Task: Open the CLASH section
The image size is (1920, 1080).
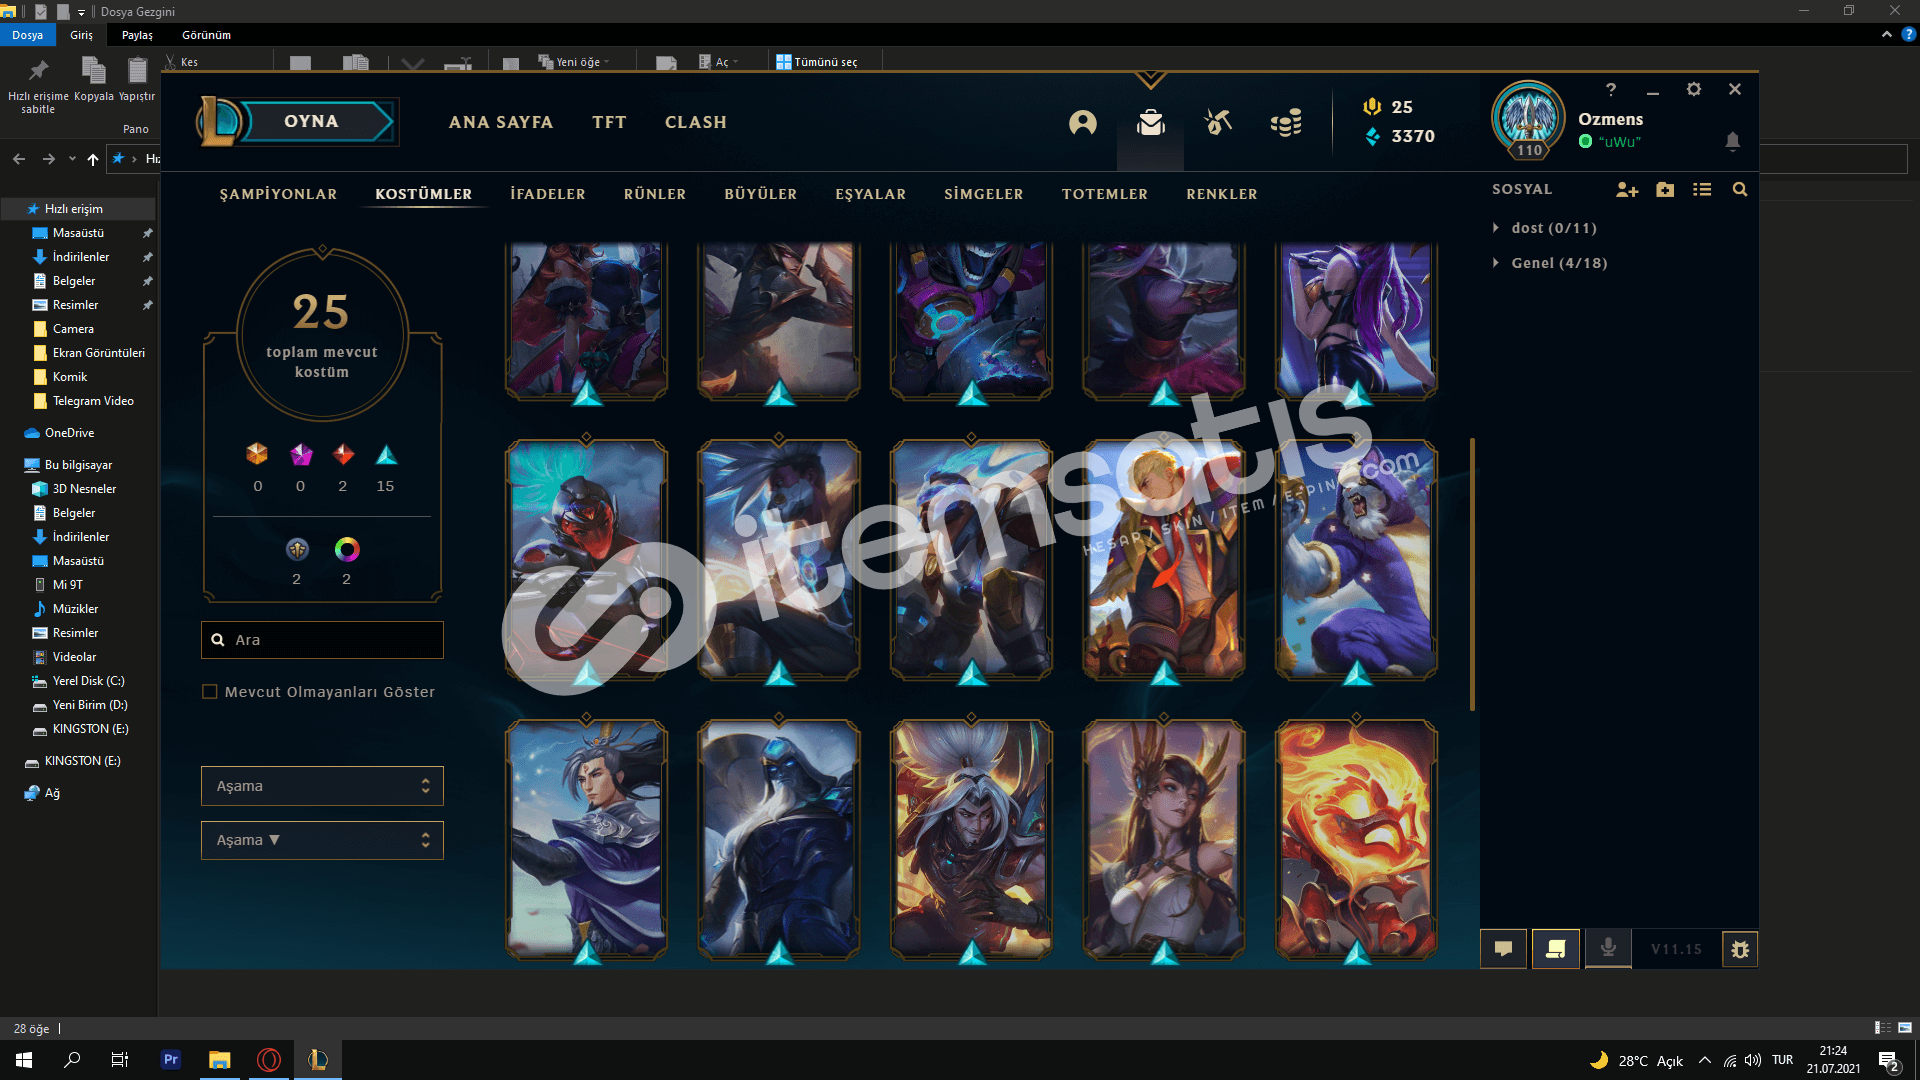Action: 696,122
